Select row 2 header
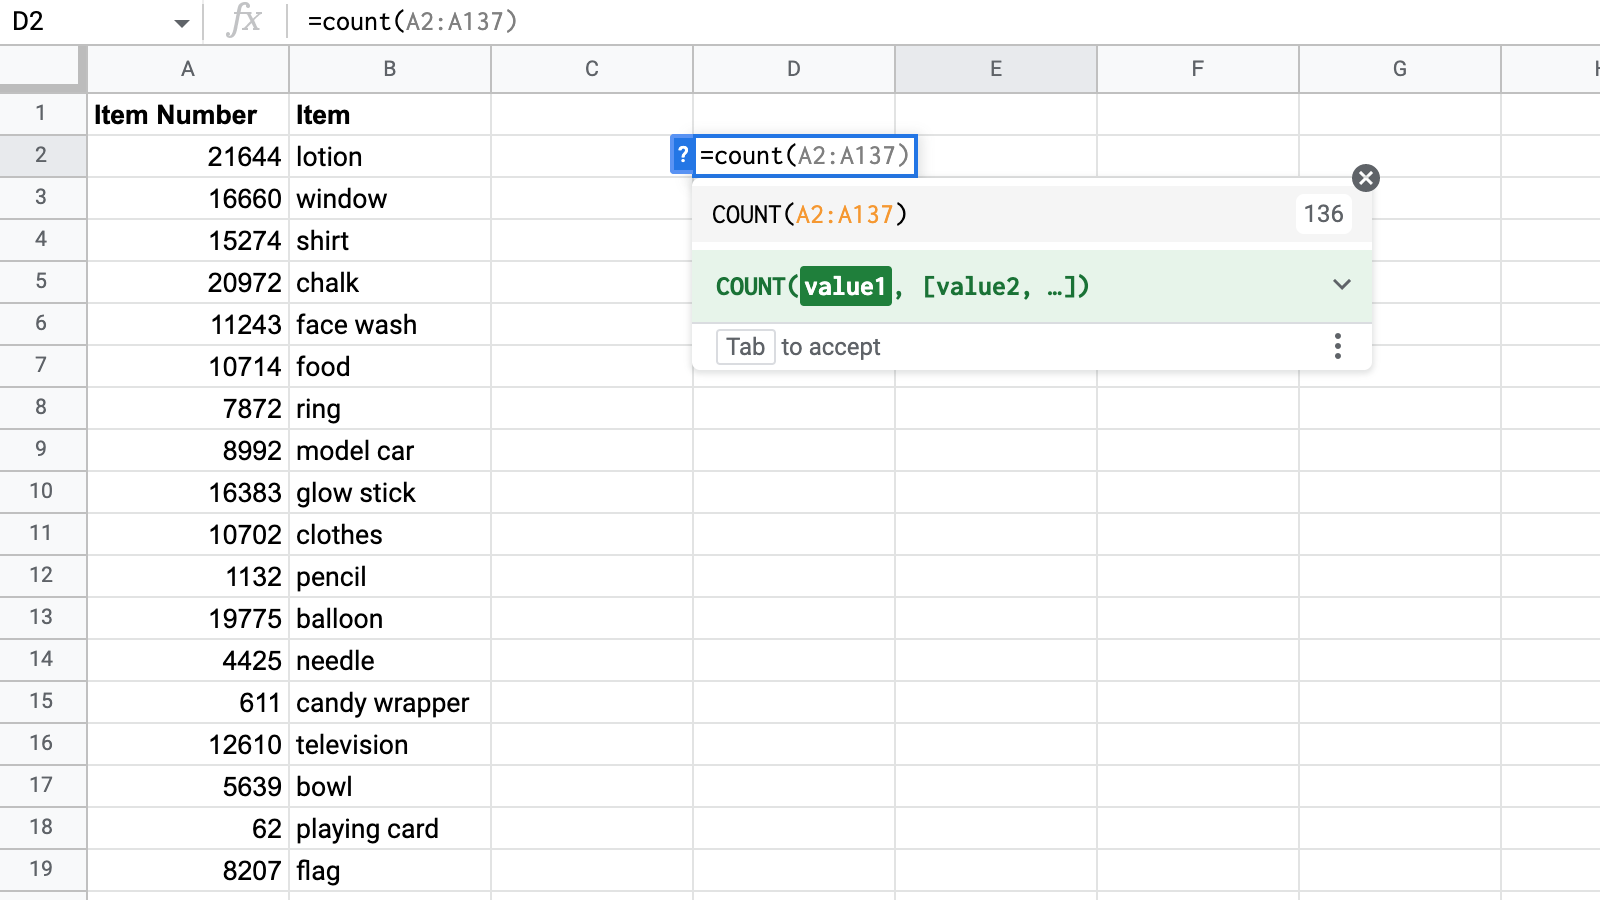The width and height of the screenshot is (1600, 900). coord(41,156)
